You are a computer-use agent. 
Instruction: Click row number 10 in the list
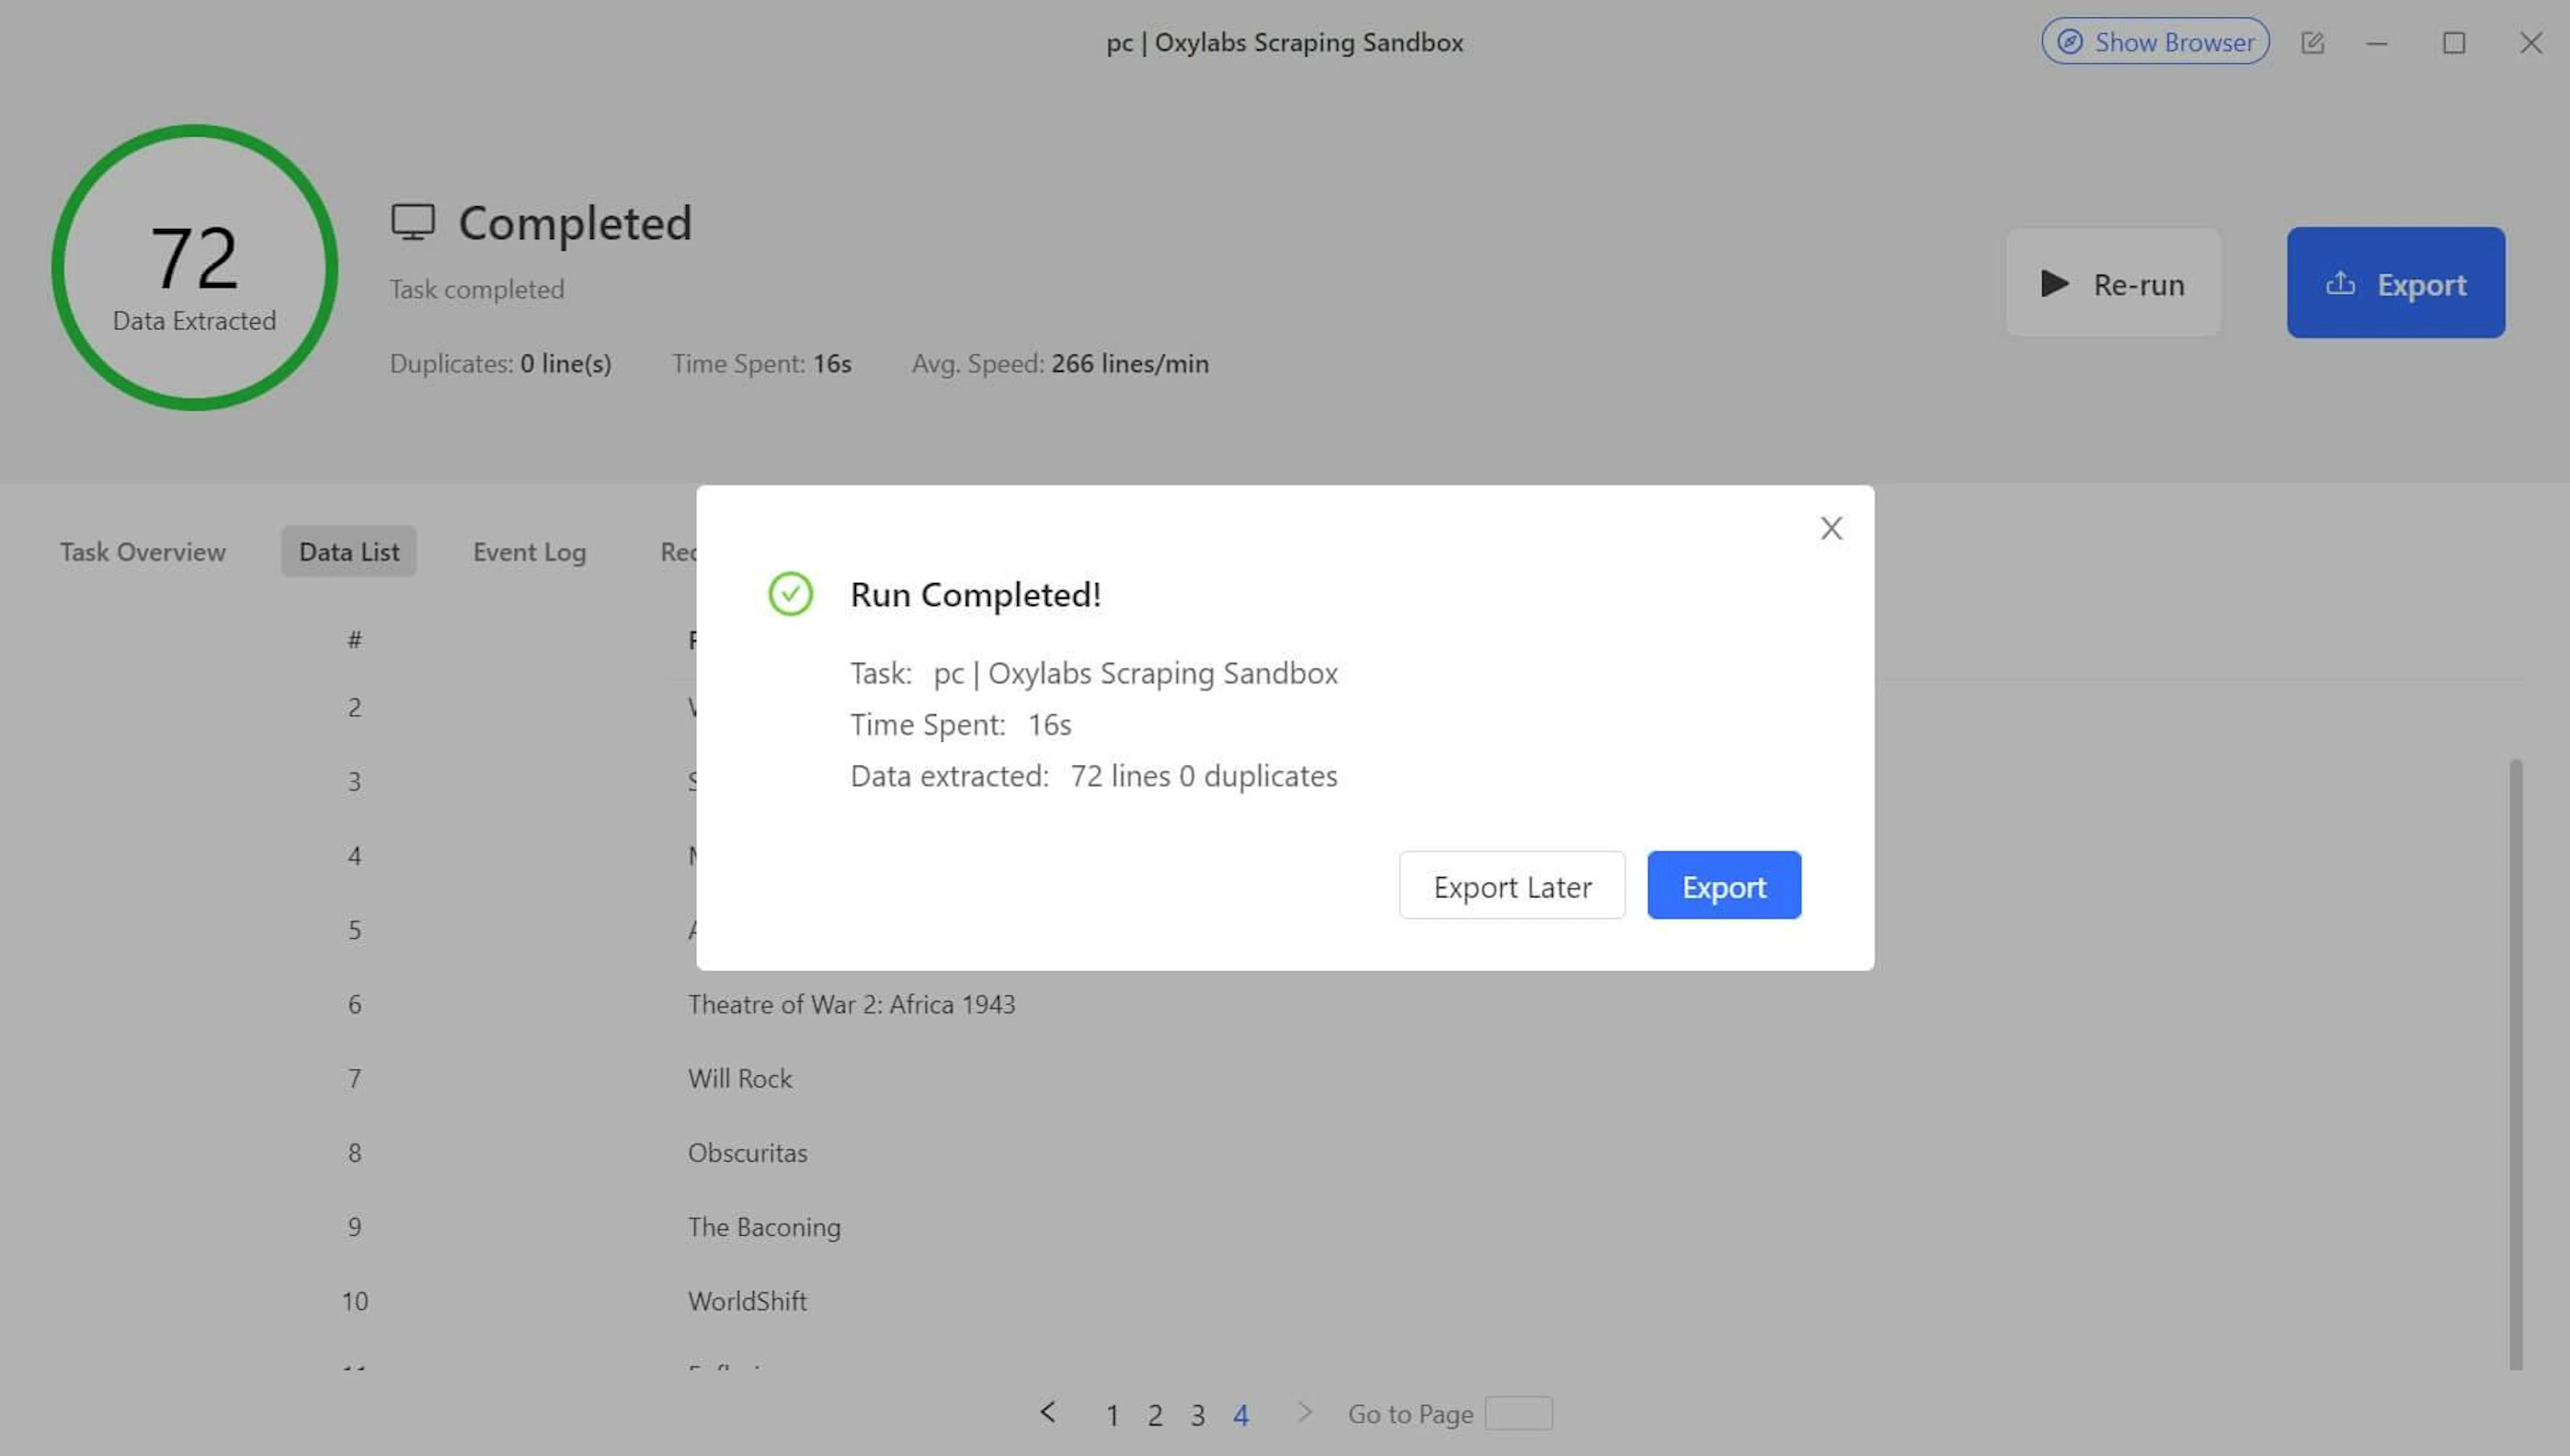tap(355, 1302)
